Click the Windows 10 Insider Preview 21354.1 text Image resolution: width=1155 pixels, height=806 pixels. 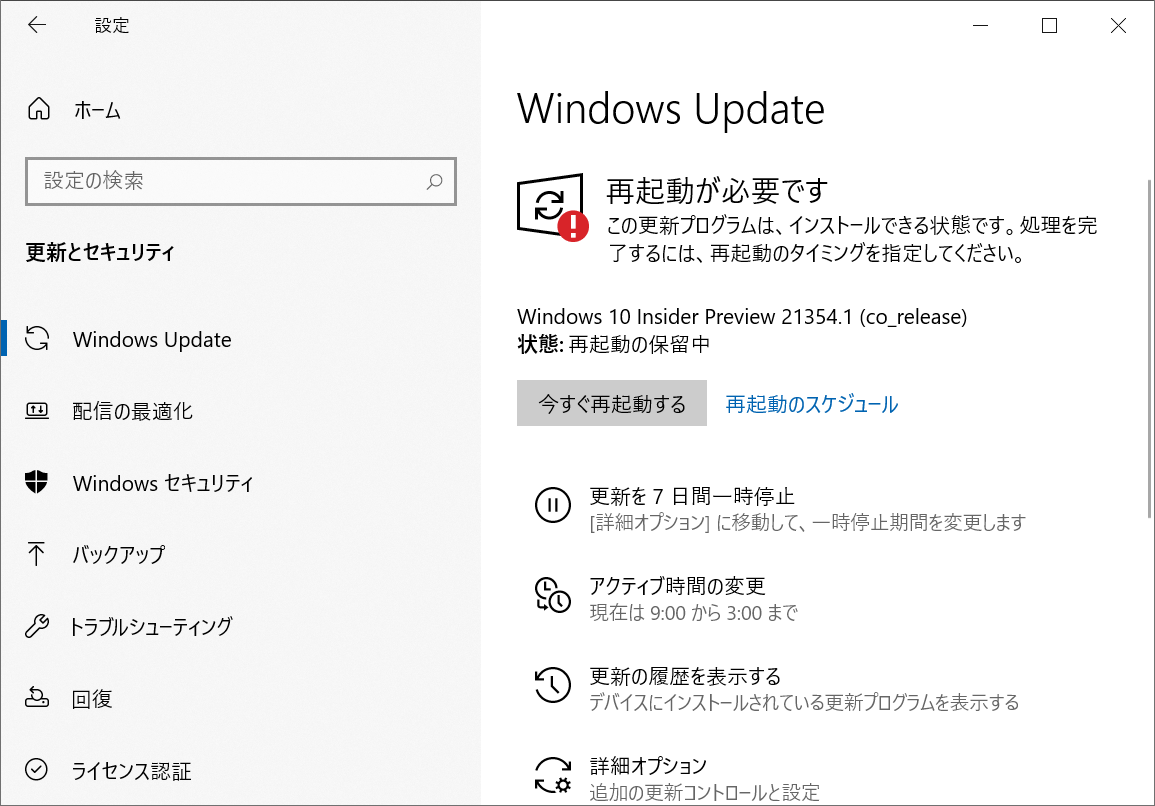[742, 316]
